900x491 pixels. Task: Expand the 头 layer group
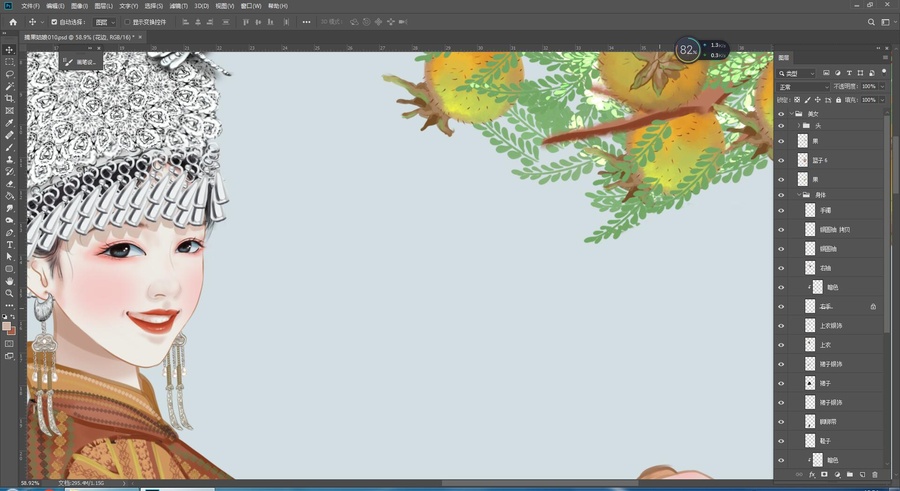coord(798,125)
